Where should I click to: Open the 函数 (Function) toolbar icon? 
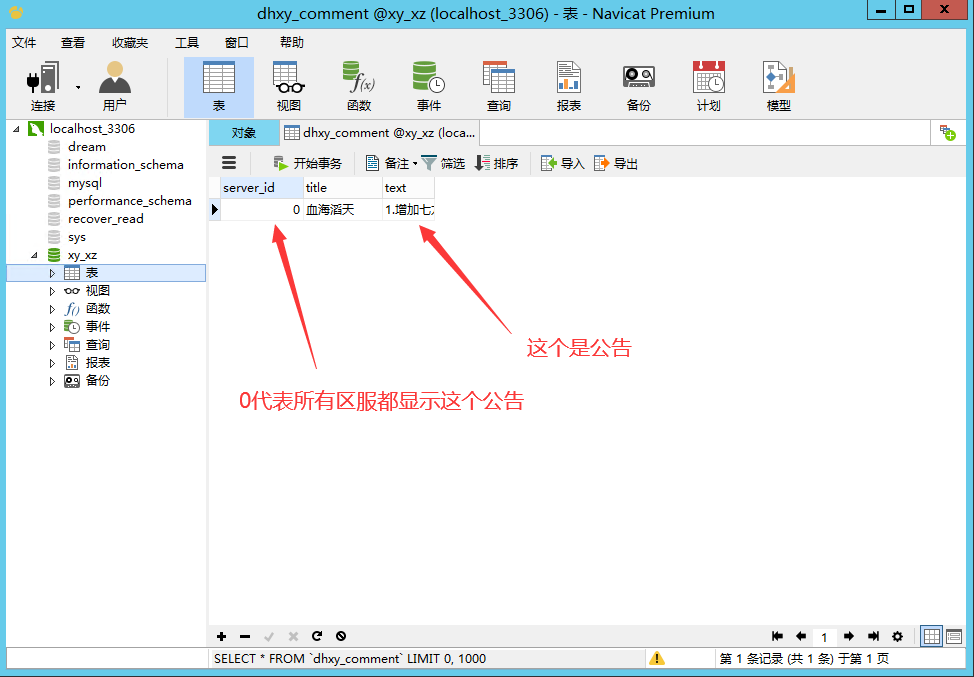point(358,86)
